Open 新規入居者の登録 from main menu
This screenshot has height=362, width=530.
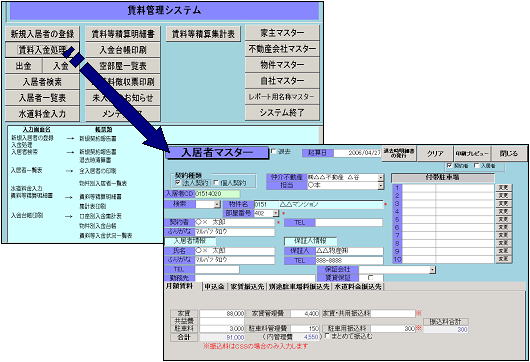(x=42, y=34)
